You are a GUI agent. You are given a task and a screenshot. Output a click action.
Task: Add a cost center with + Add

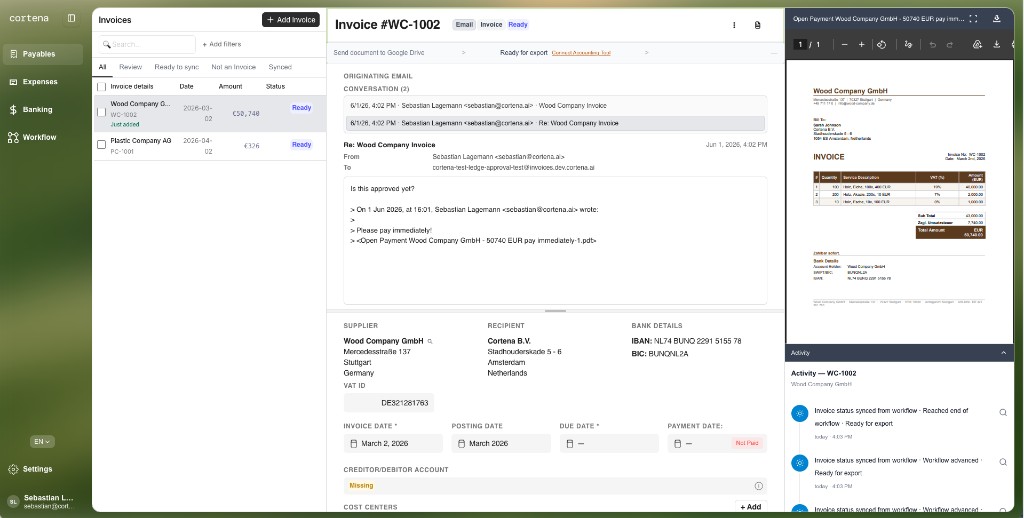pyautogui.click(x=750, y=507)
